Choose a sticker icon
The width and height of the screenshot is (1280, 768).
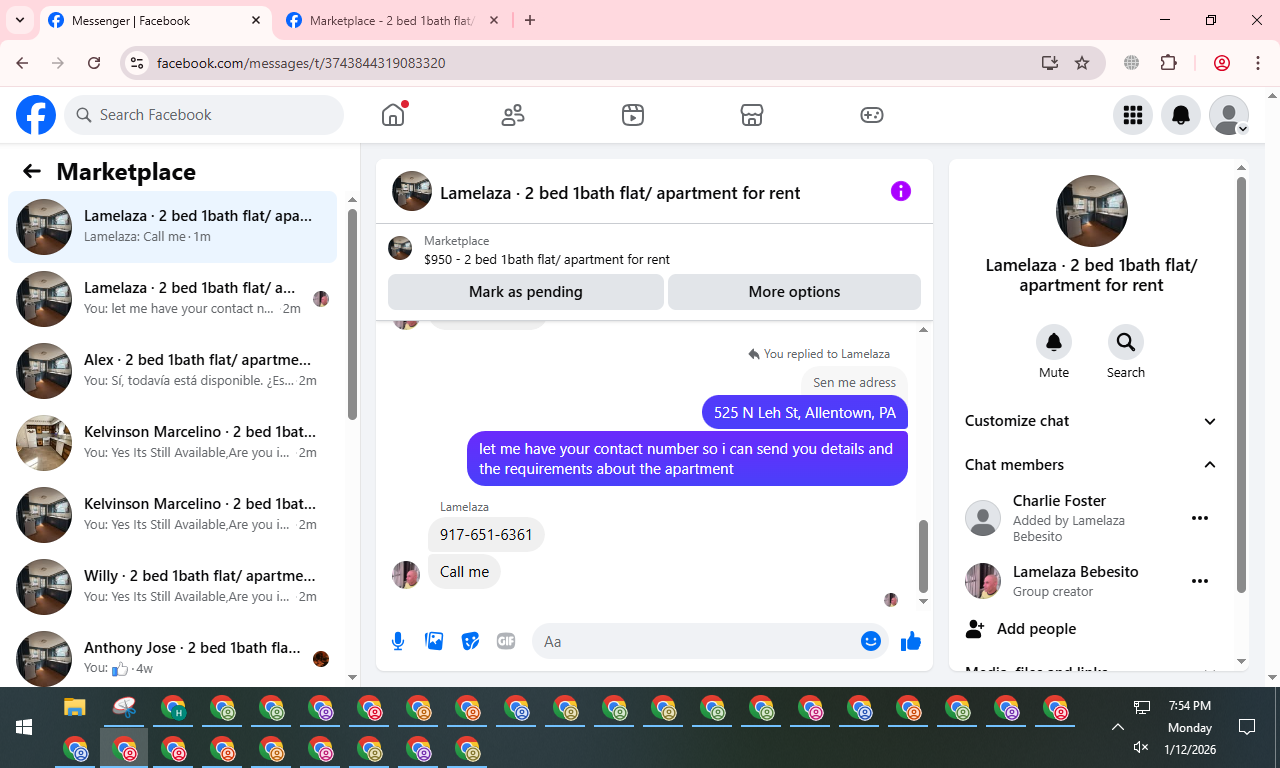(470, 641)
